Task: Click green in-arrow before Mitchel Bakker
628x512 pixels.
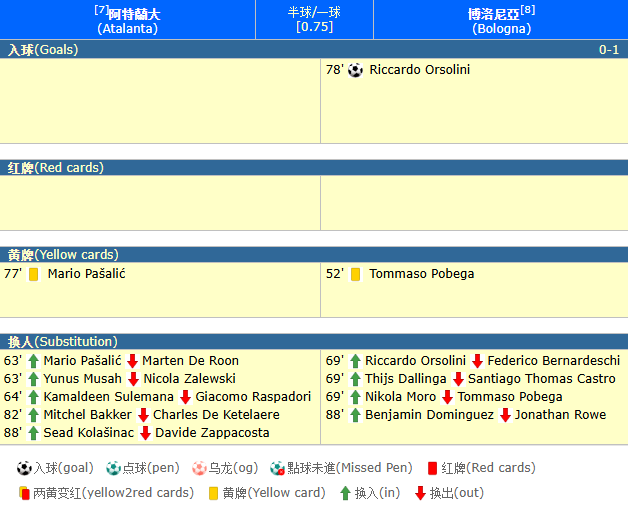Action: (x=33, y=415)
